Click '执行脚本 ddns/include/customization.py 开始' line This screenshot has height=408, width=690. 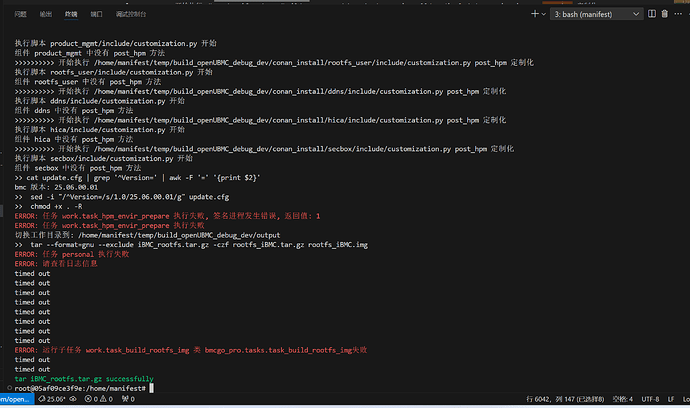click(99, 101)
